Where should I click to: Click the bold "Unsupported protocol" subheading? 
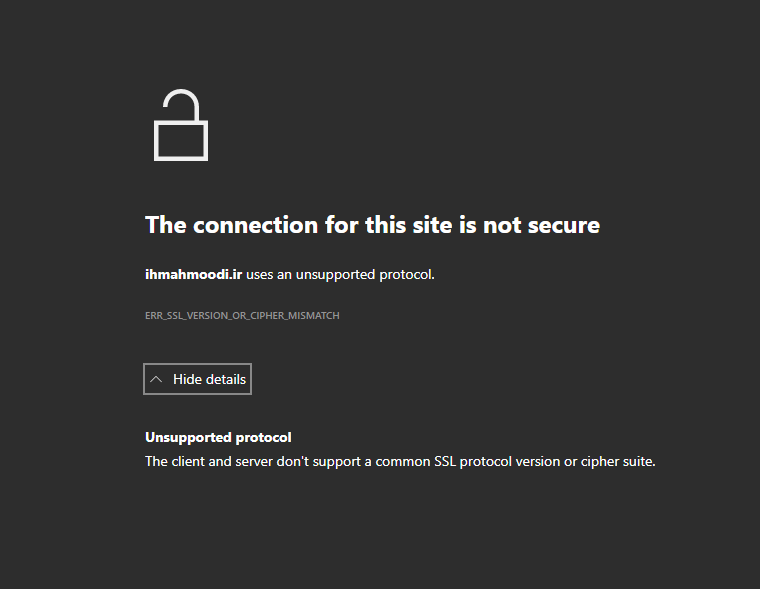pyautogui.click(x=218, y=438)
